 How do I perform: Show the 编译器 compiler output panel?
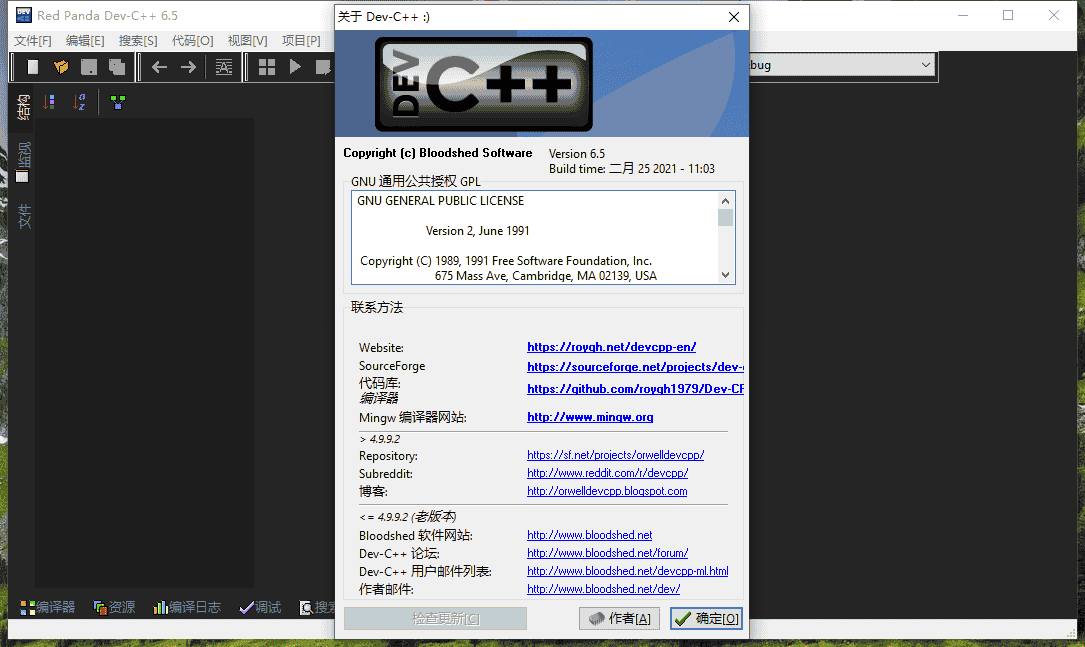(x=47, y=606)
